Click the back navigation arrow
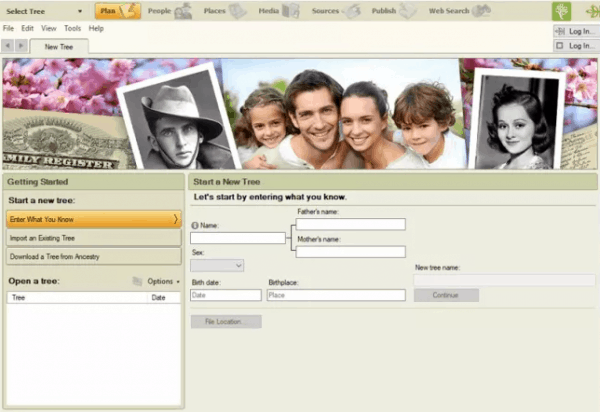Image resolution: width=600 pixels, height=412 pixels. coord(9,46)
